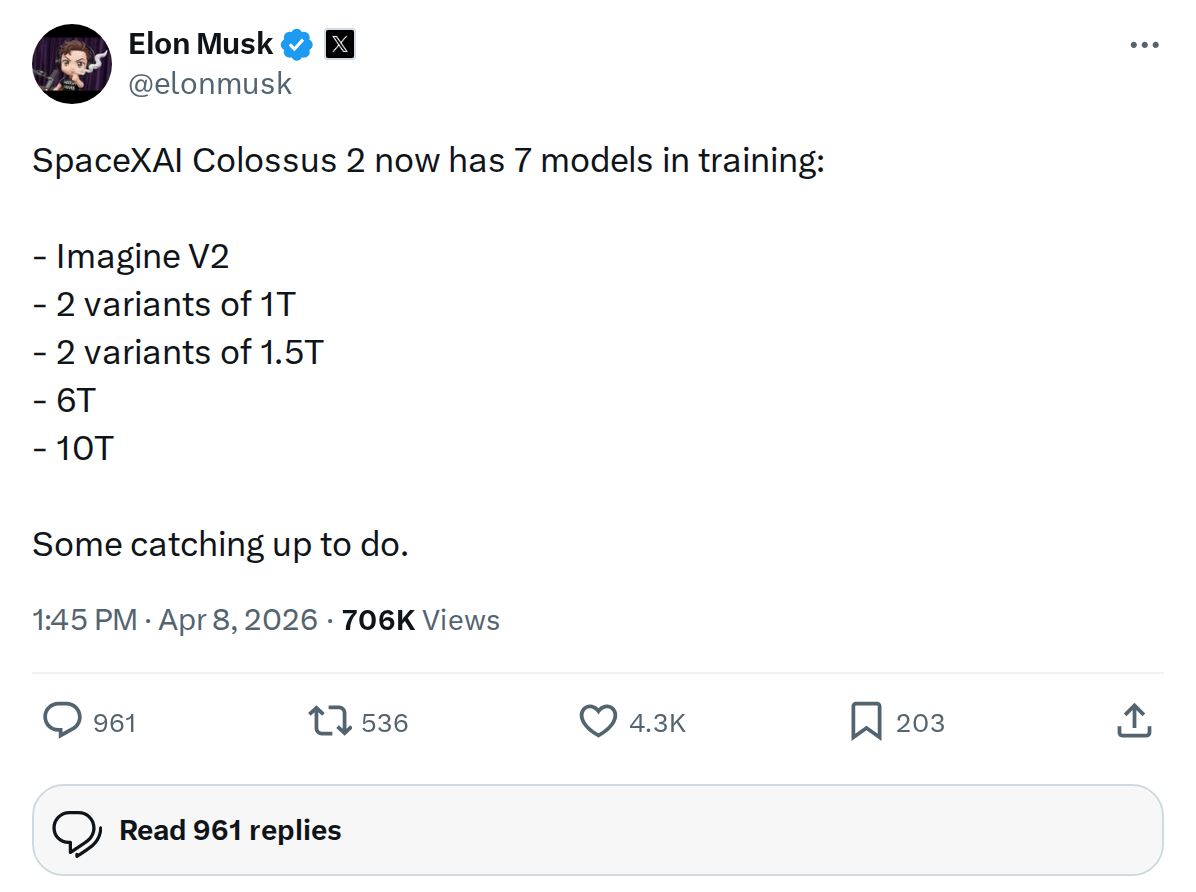Like the tweet
The image size is (1196, 892).
click(x=598, y=721)
